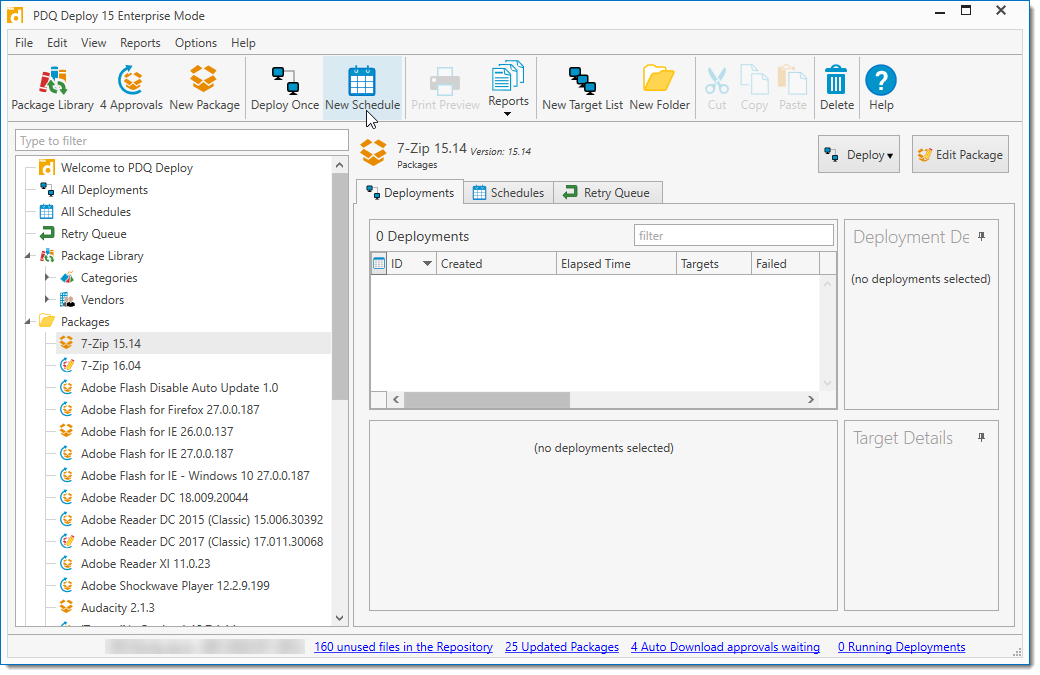Image resolution: width=1040 pixels, height=675 pixels.
Task: Click the New Target List icon
Action: coord(582,80)
